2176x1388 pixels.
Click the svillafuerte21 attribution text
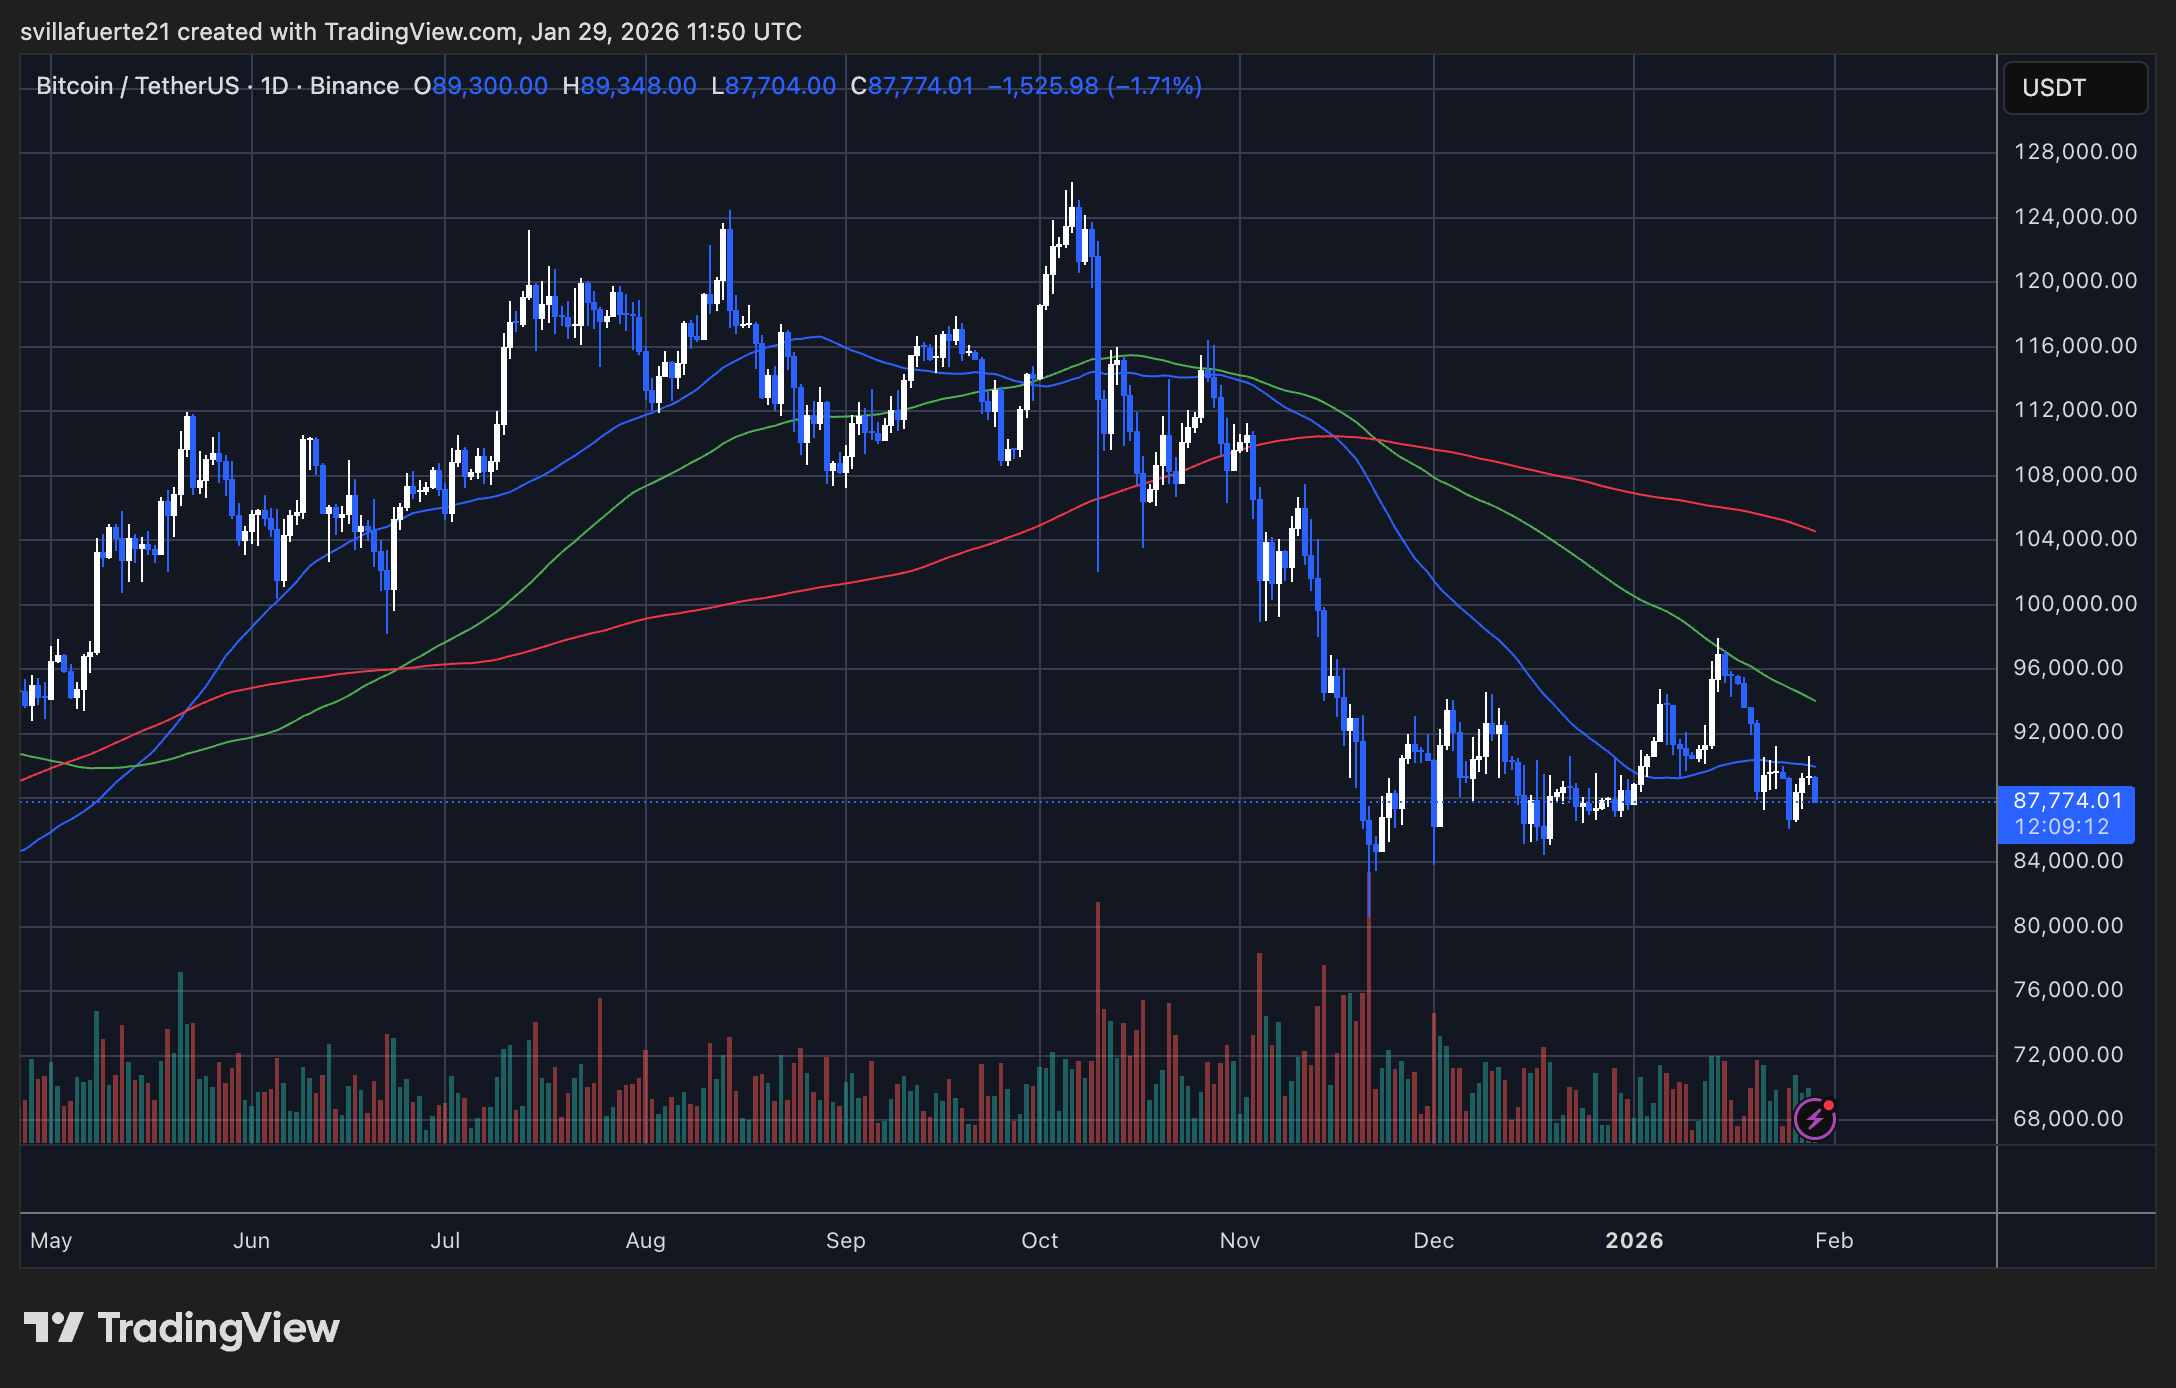pyautogui.click(x=94, y=31)
